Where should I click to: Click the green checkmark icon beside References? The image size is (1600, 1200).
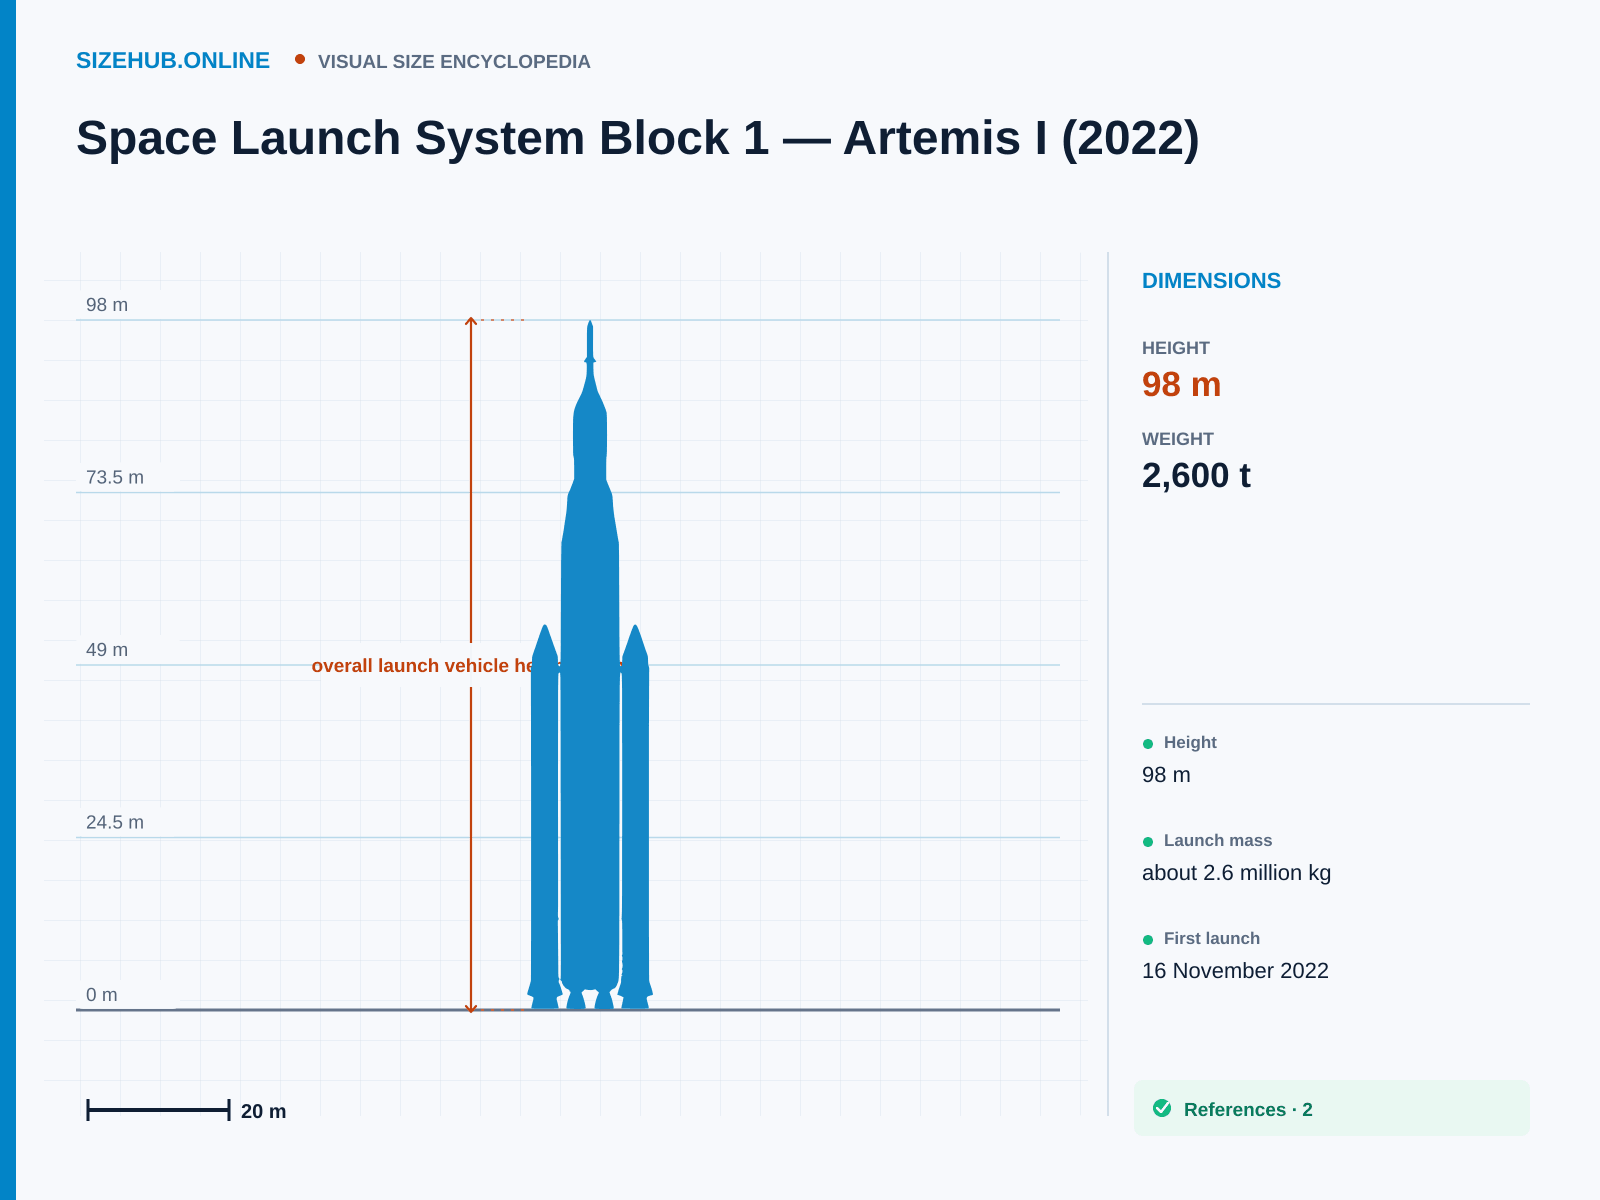[1162, 1108]
